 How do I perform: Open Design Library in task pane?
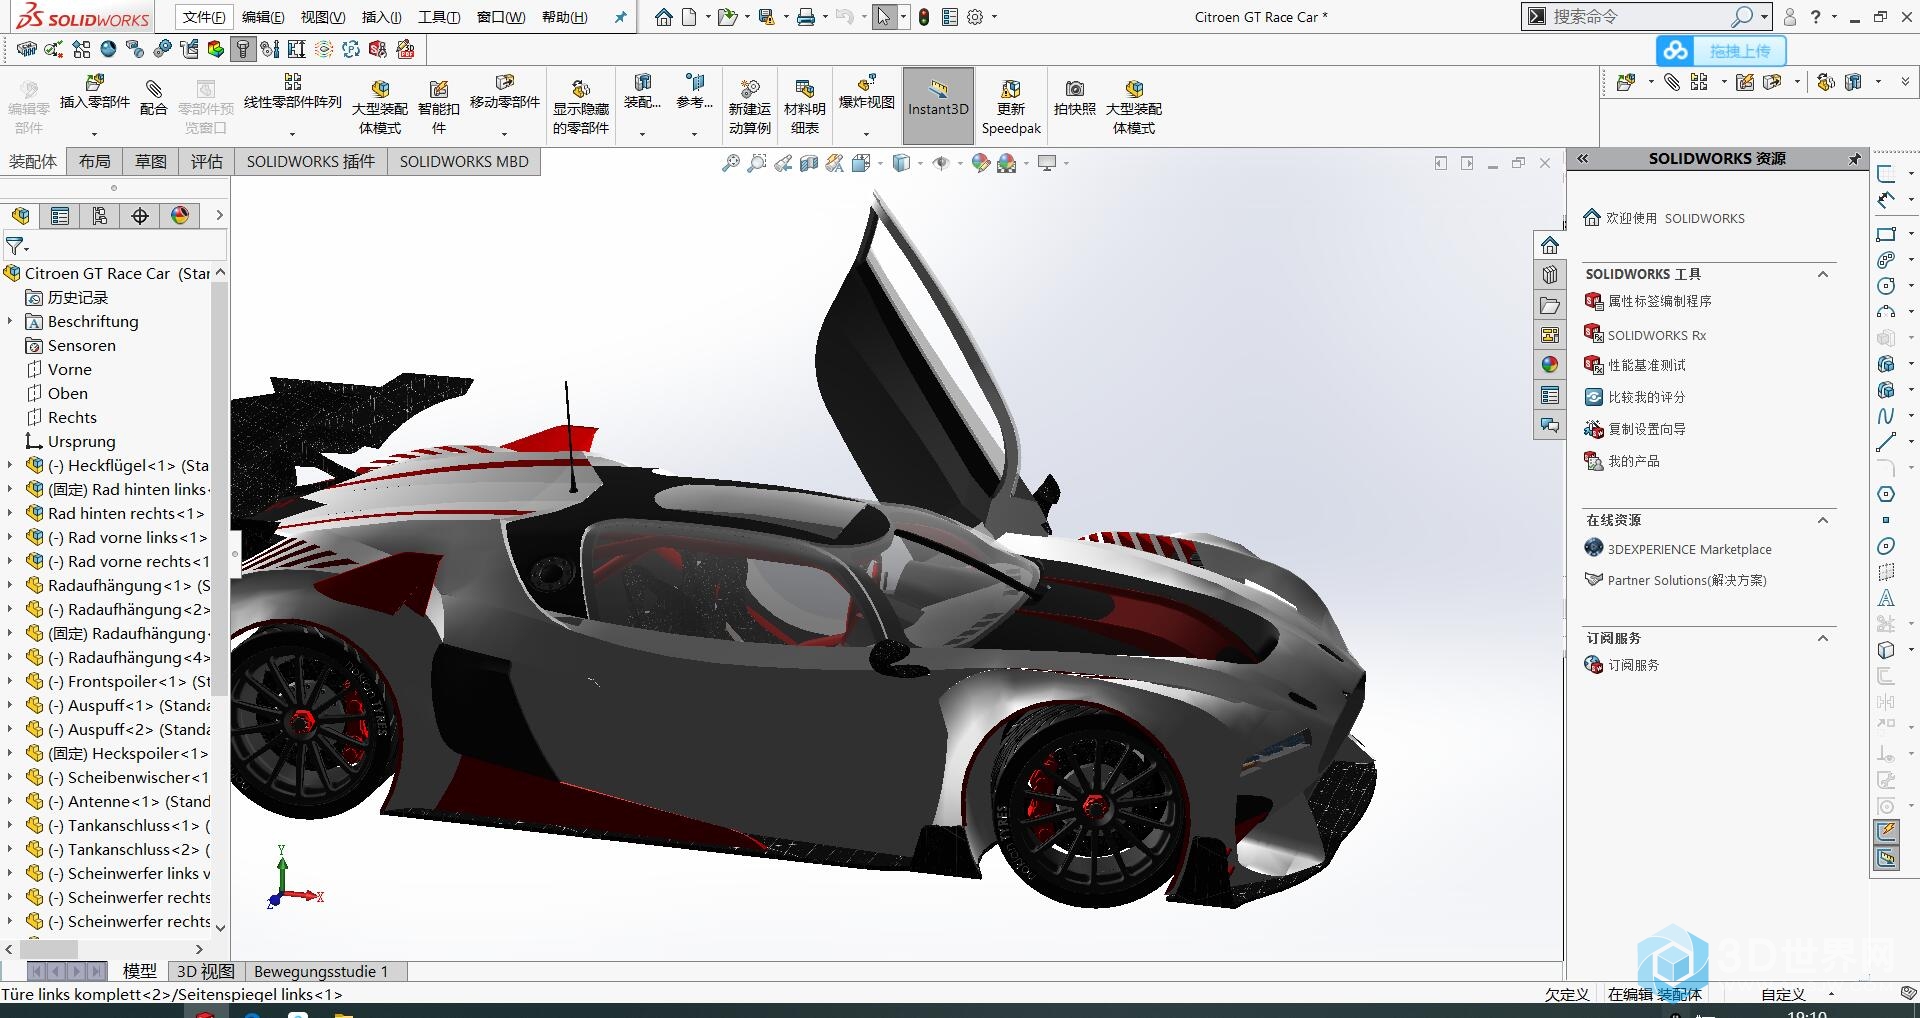pyautogui.click(x=1549, y=275)
